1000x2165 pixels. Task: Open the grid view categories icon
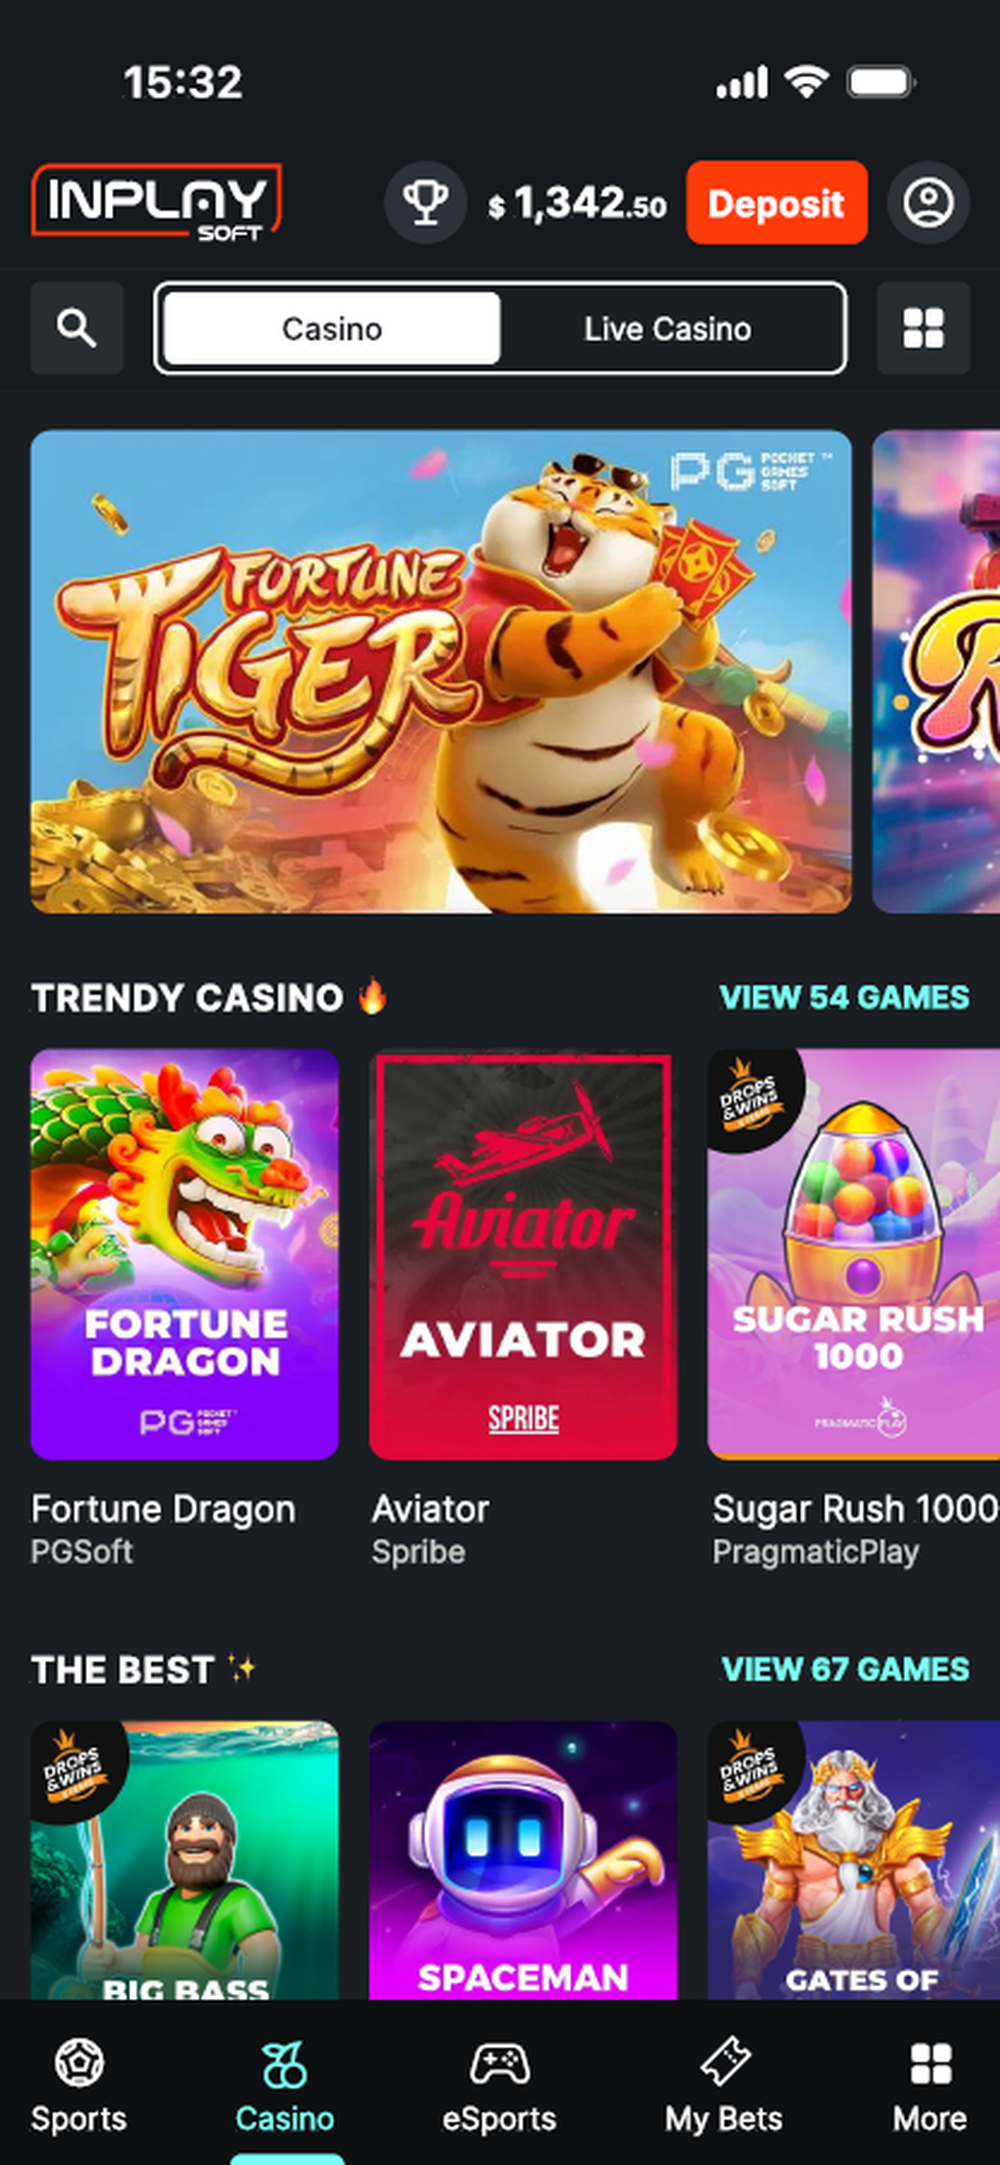[923, 328]
